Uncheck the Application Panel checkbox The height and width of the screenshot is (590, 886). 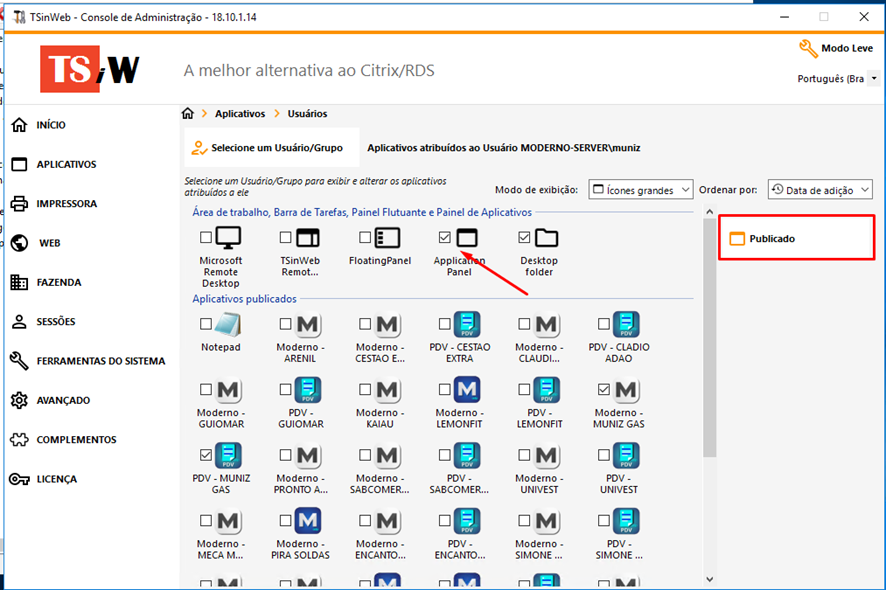click(x=445, y=238)
